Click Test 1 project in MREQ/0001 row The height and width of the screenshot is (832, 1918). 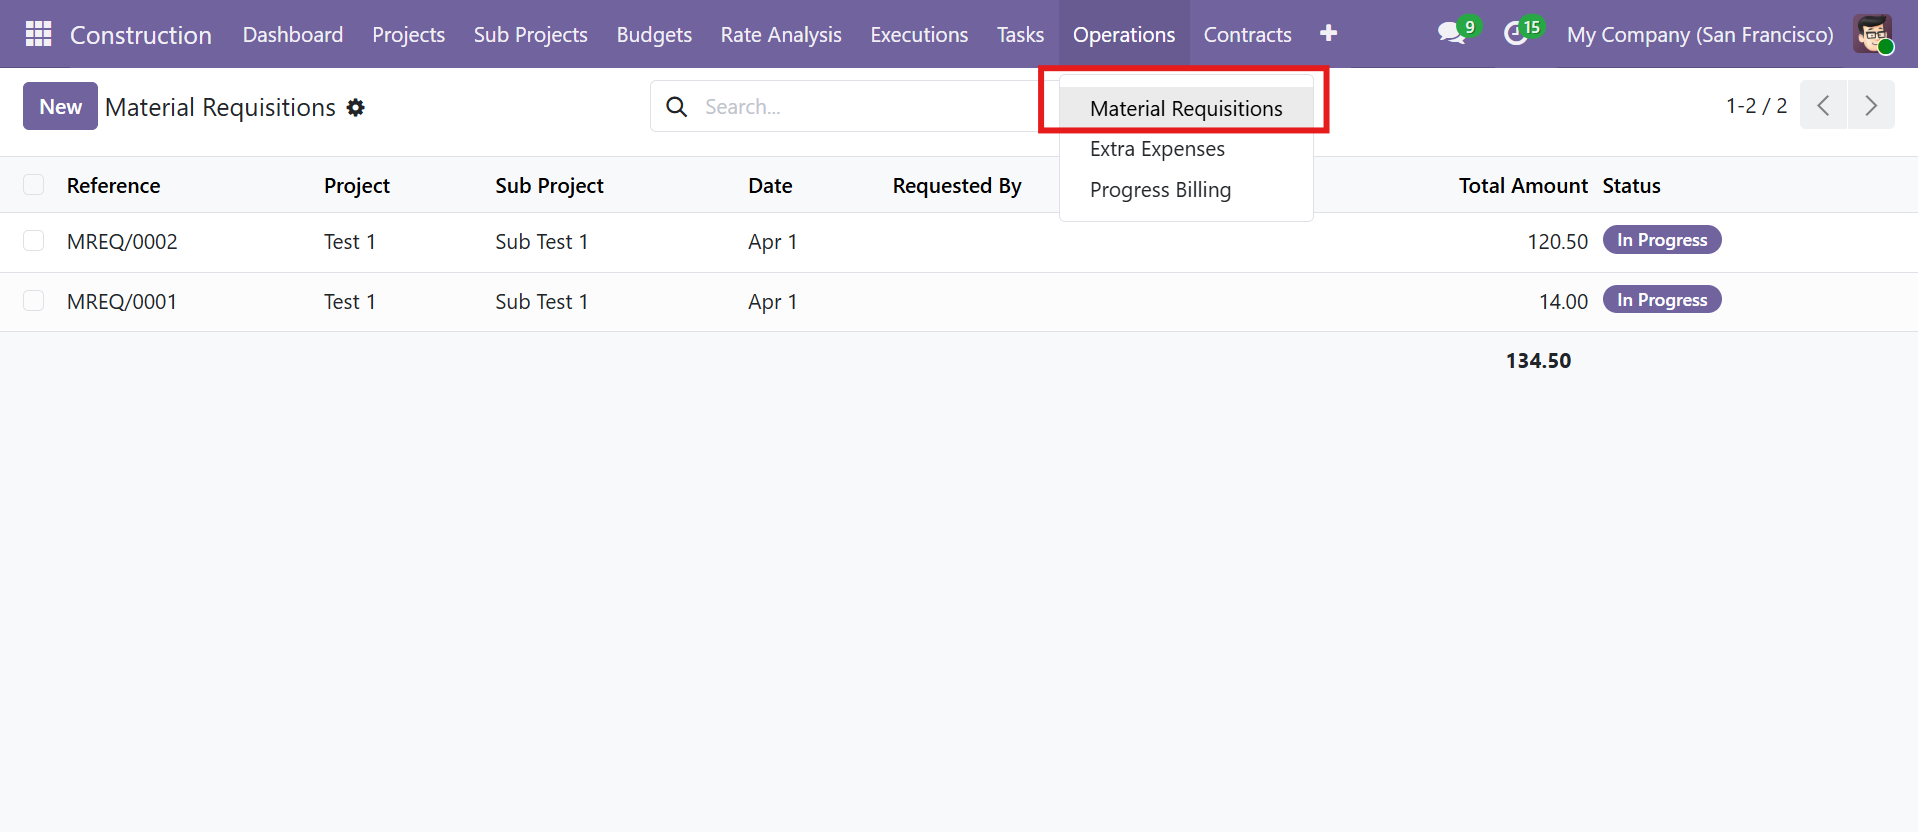click(349, 302)
